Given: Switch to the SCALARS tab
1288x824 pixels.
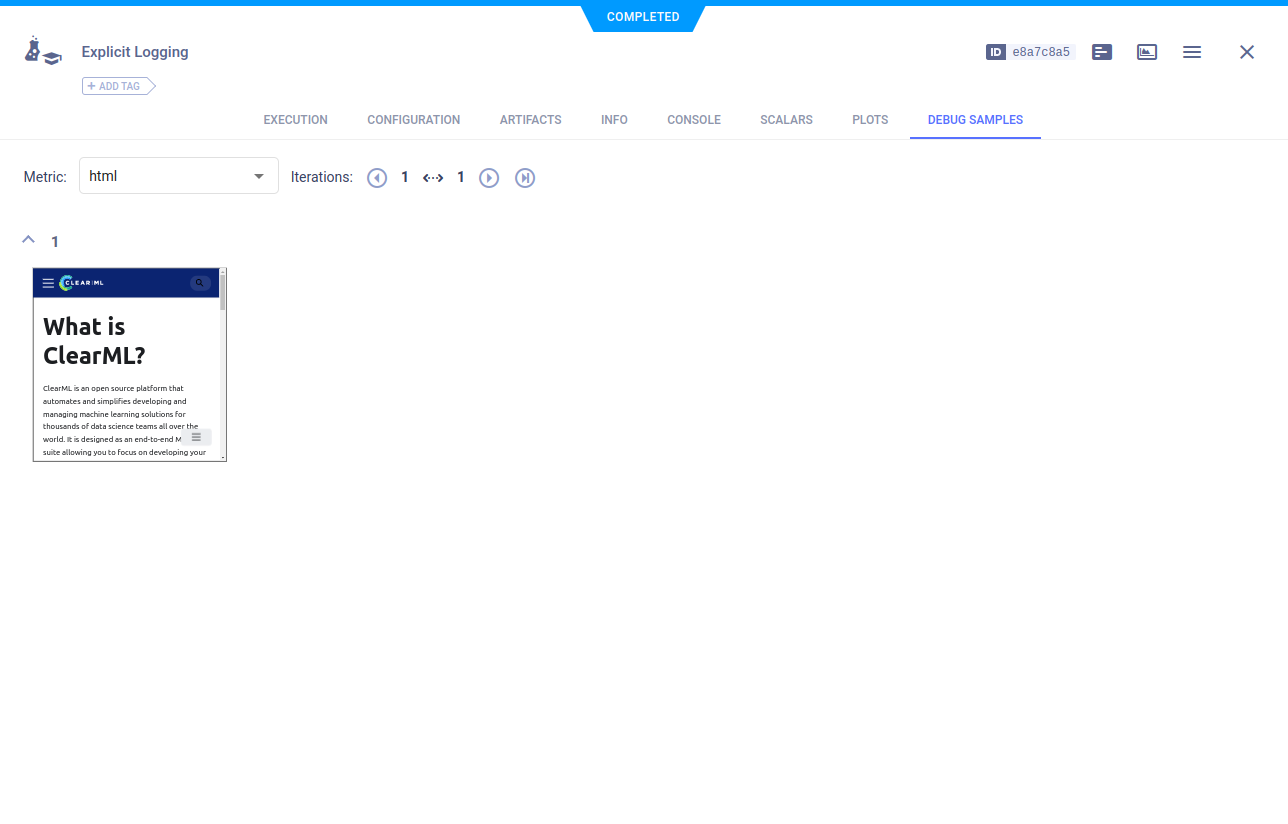Looking at the screenshot, I should click(786, 119).
